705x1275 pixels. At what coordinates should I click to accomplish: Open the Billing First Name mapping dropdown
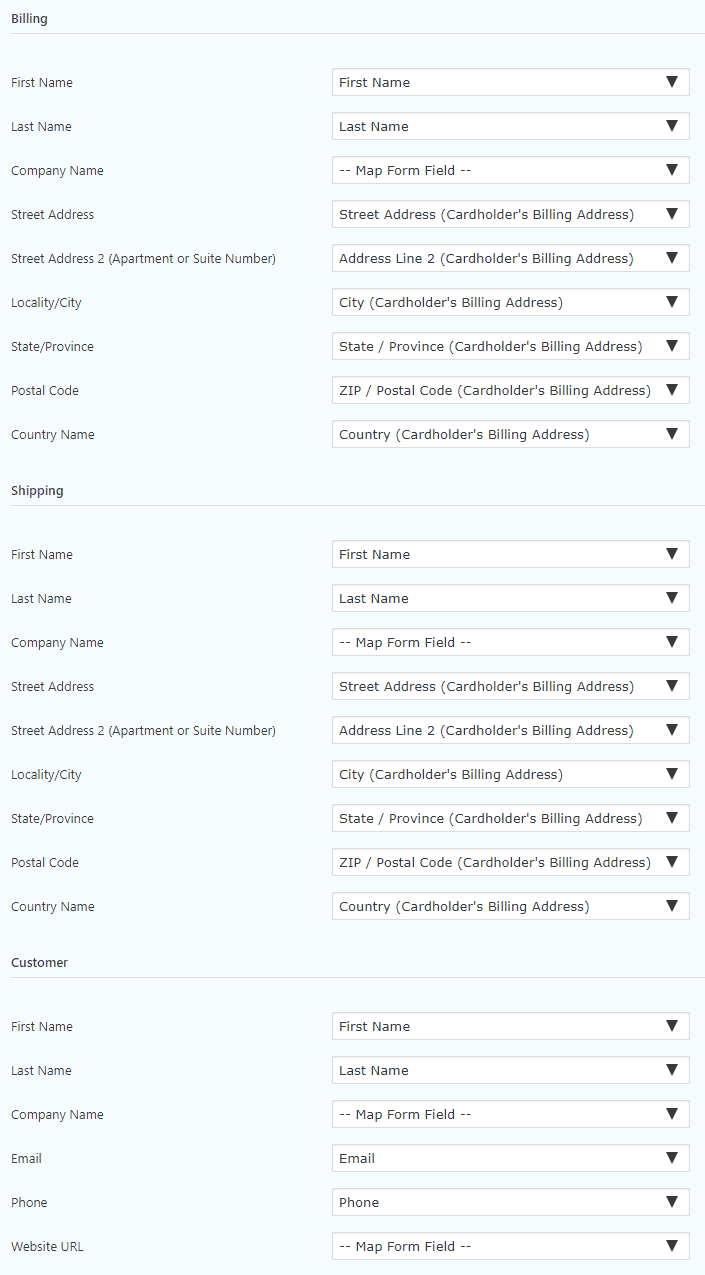click(x=510, y=82)
